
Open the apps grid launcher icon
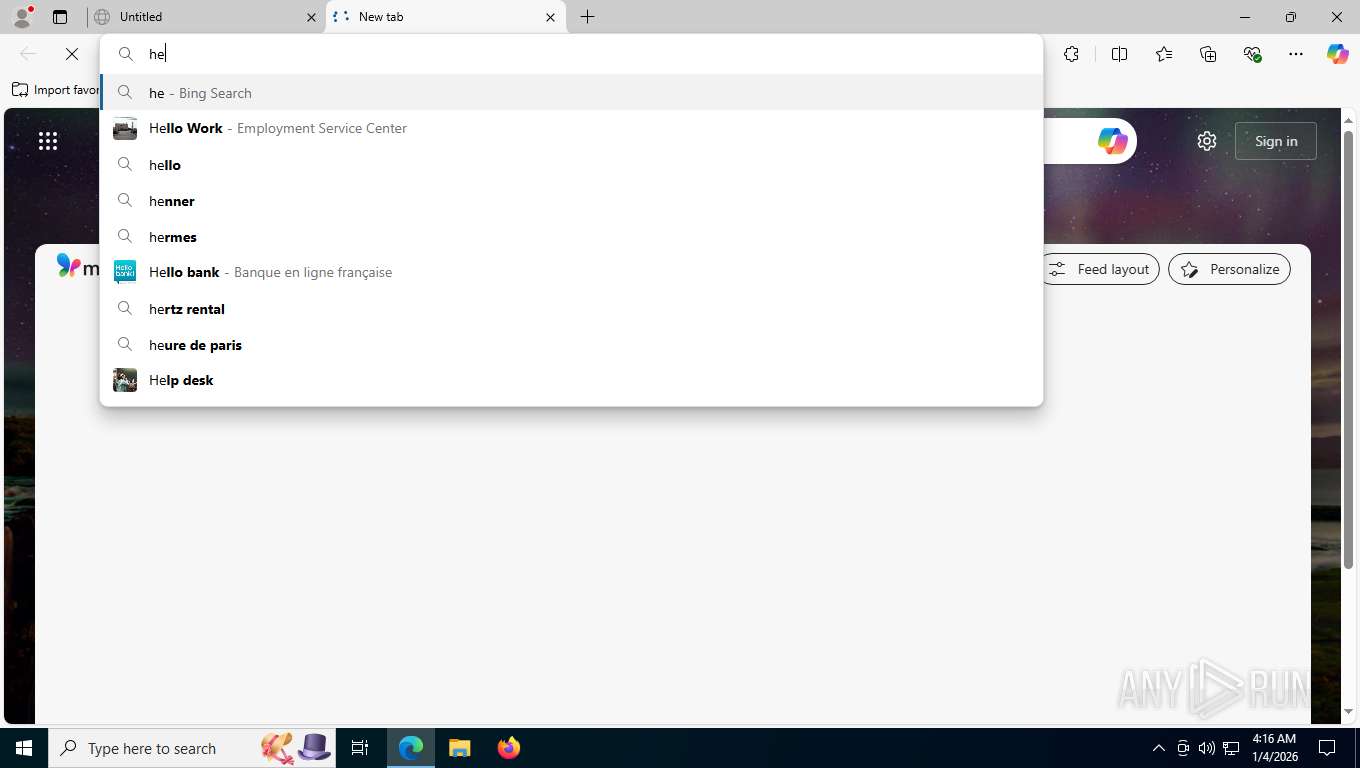(48, 141)
